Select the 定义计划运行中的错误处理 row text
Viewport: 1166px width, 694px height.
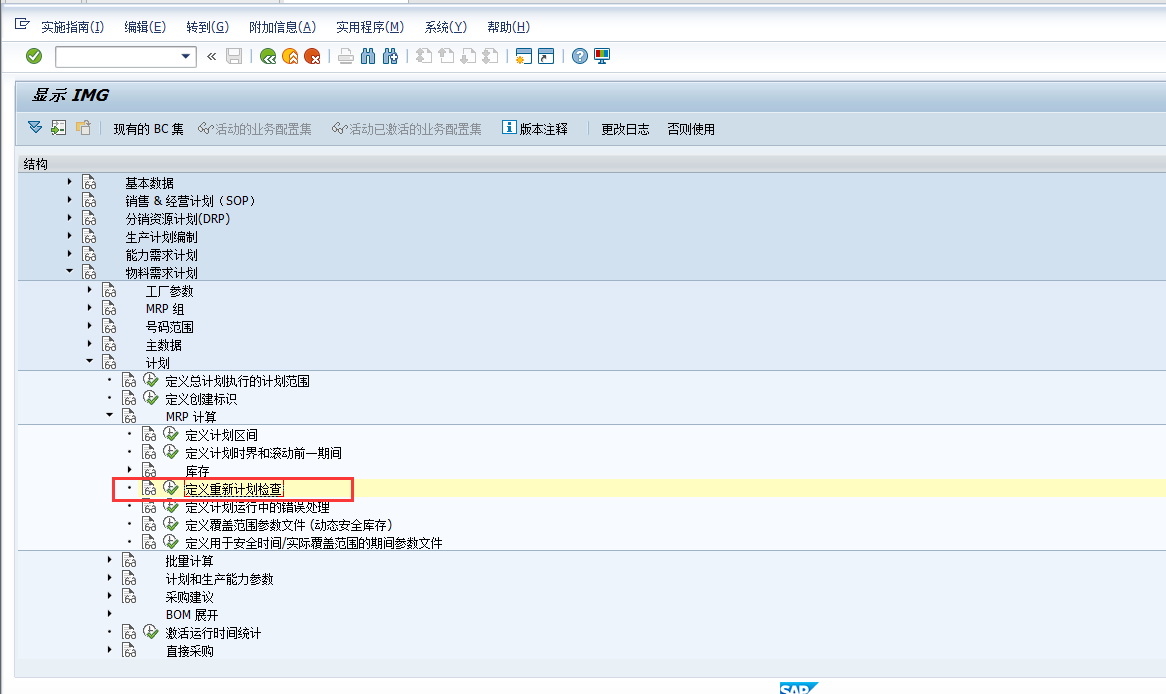[257, 507]
